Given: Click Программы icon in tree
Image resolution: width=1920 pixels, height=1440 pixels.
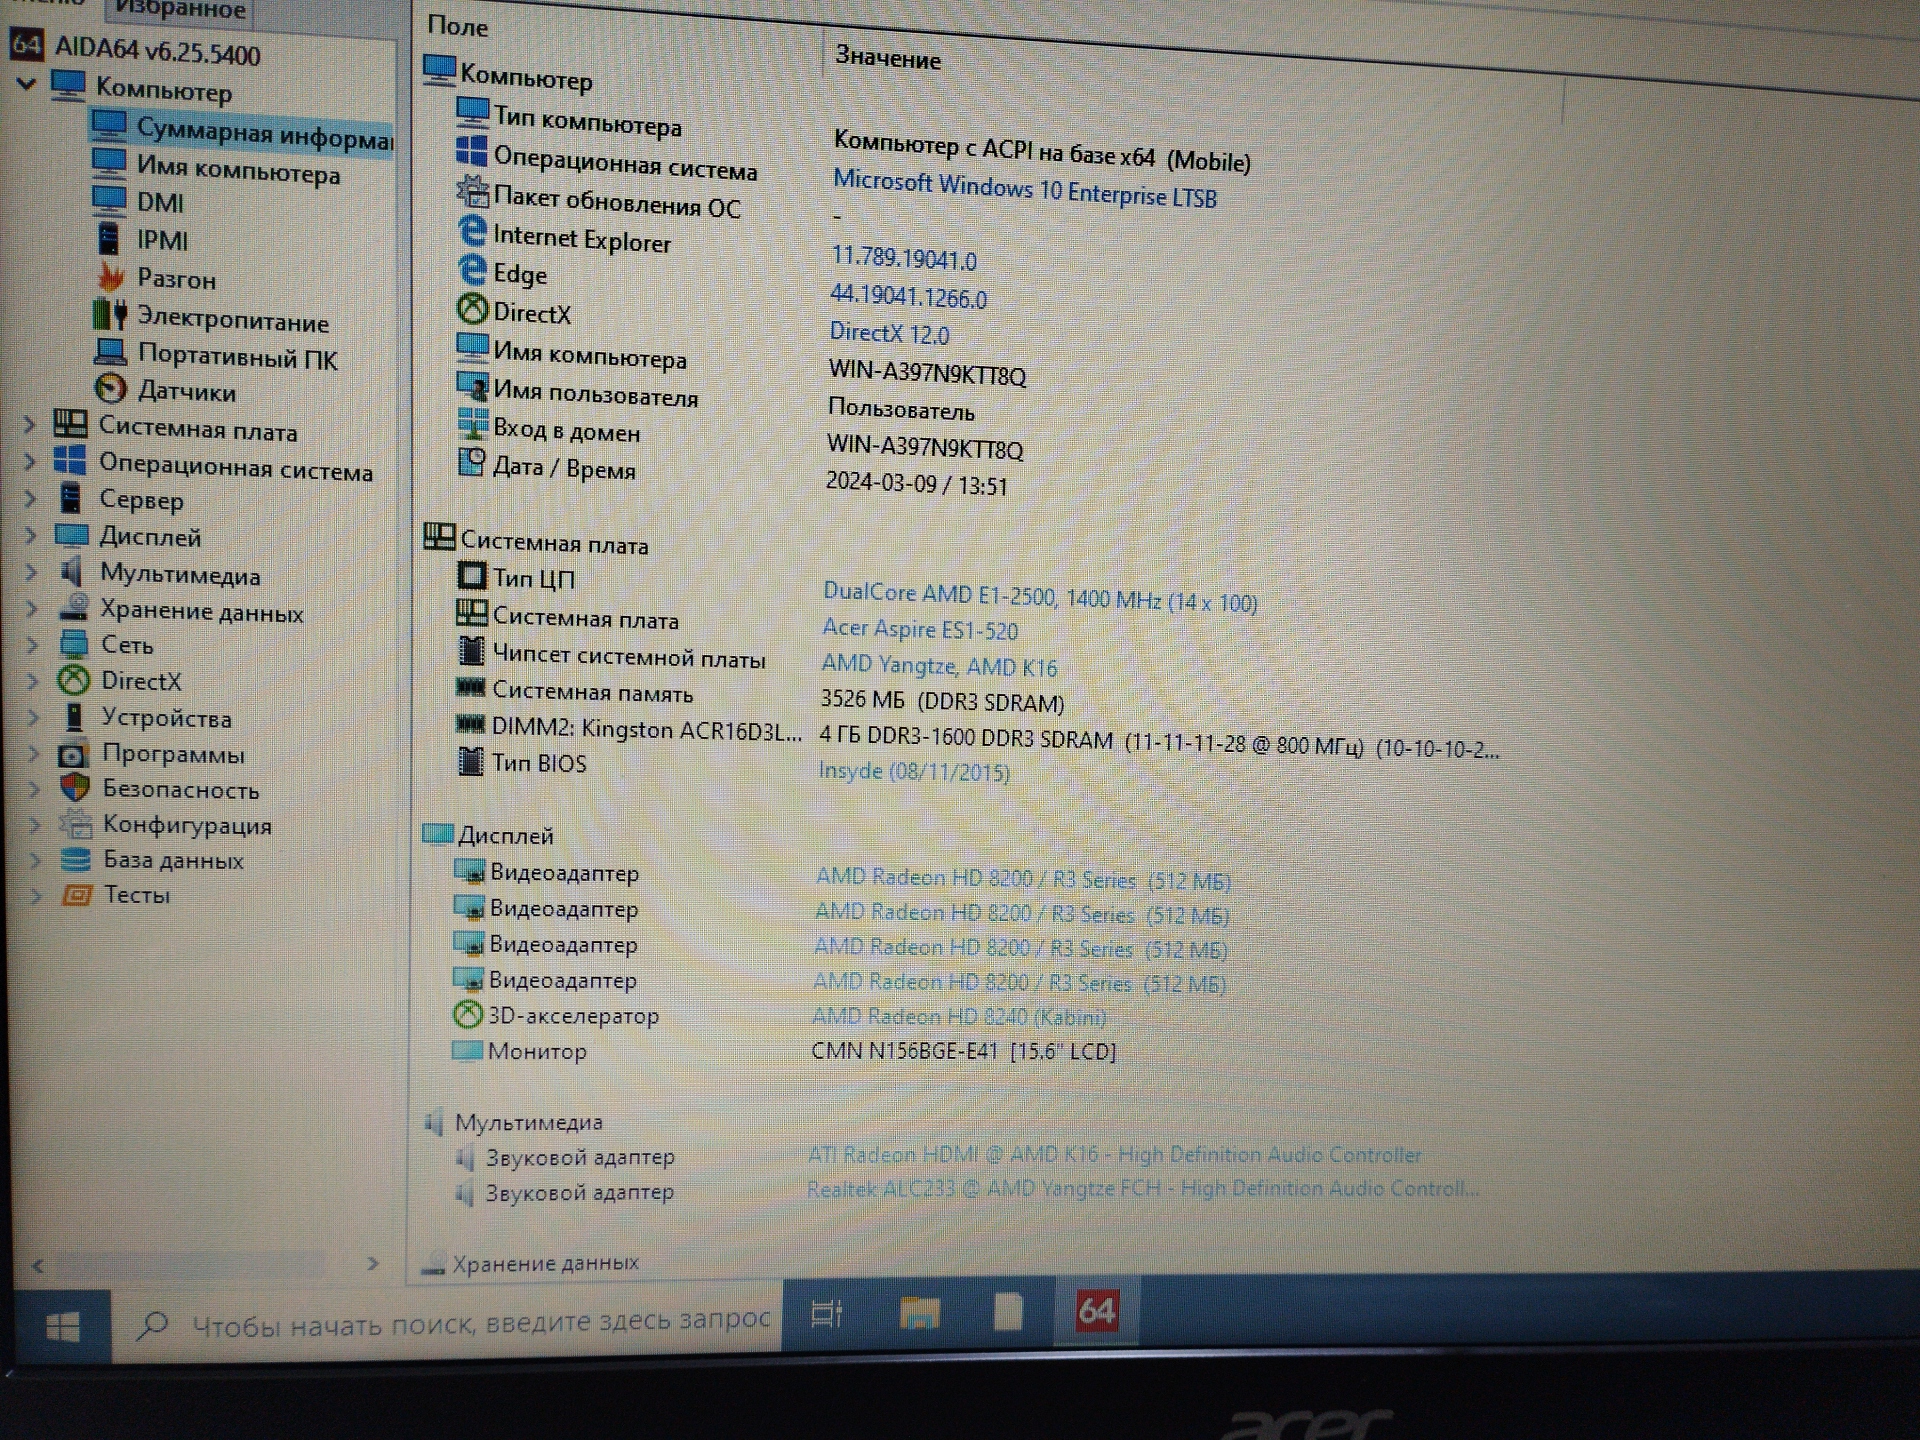Looking at the screenshot, I should click(74, 753).
